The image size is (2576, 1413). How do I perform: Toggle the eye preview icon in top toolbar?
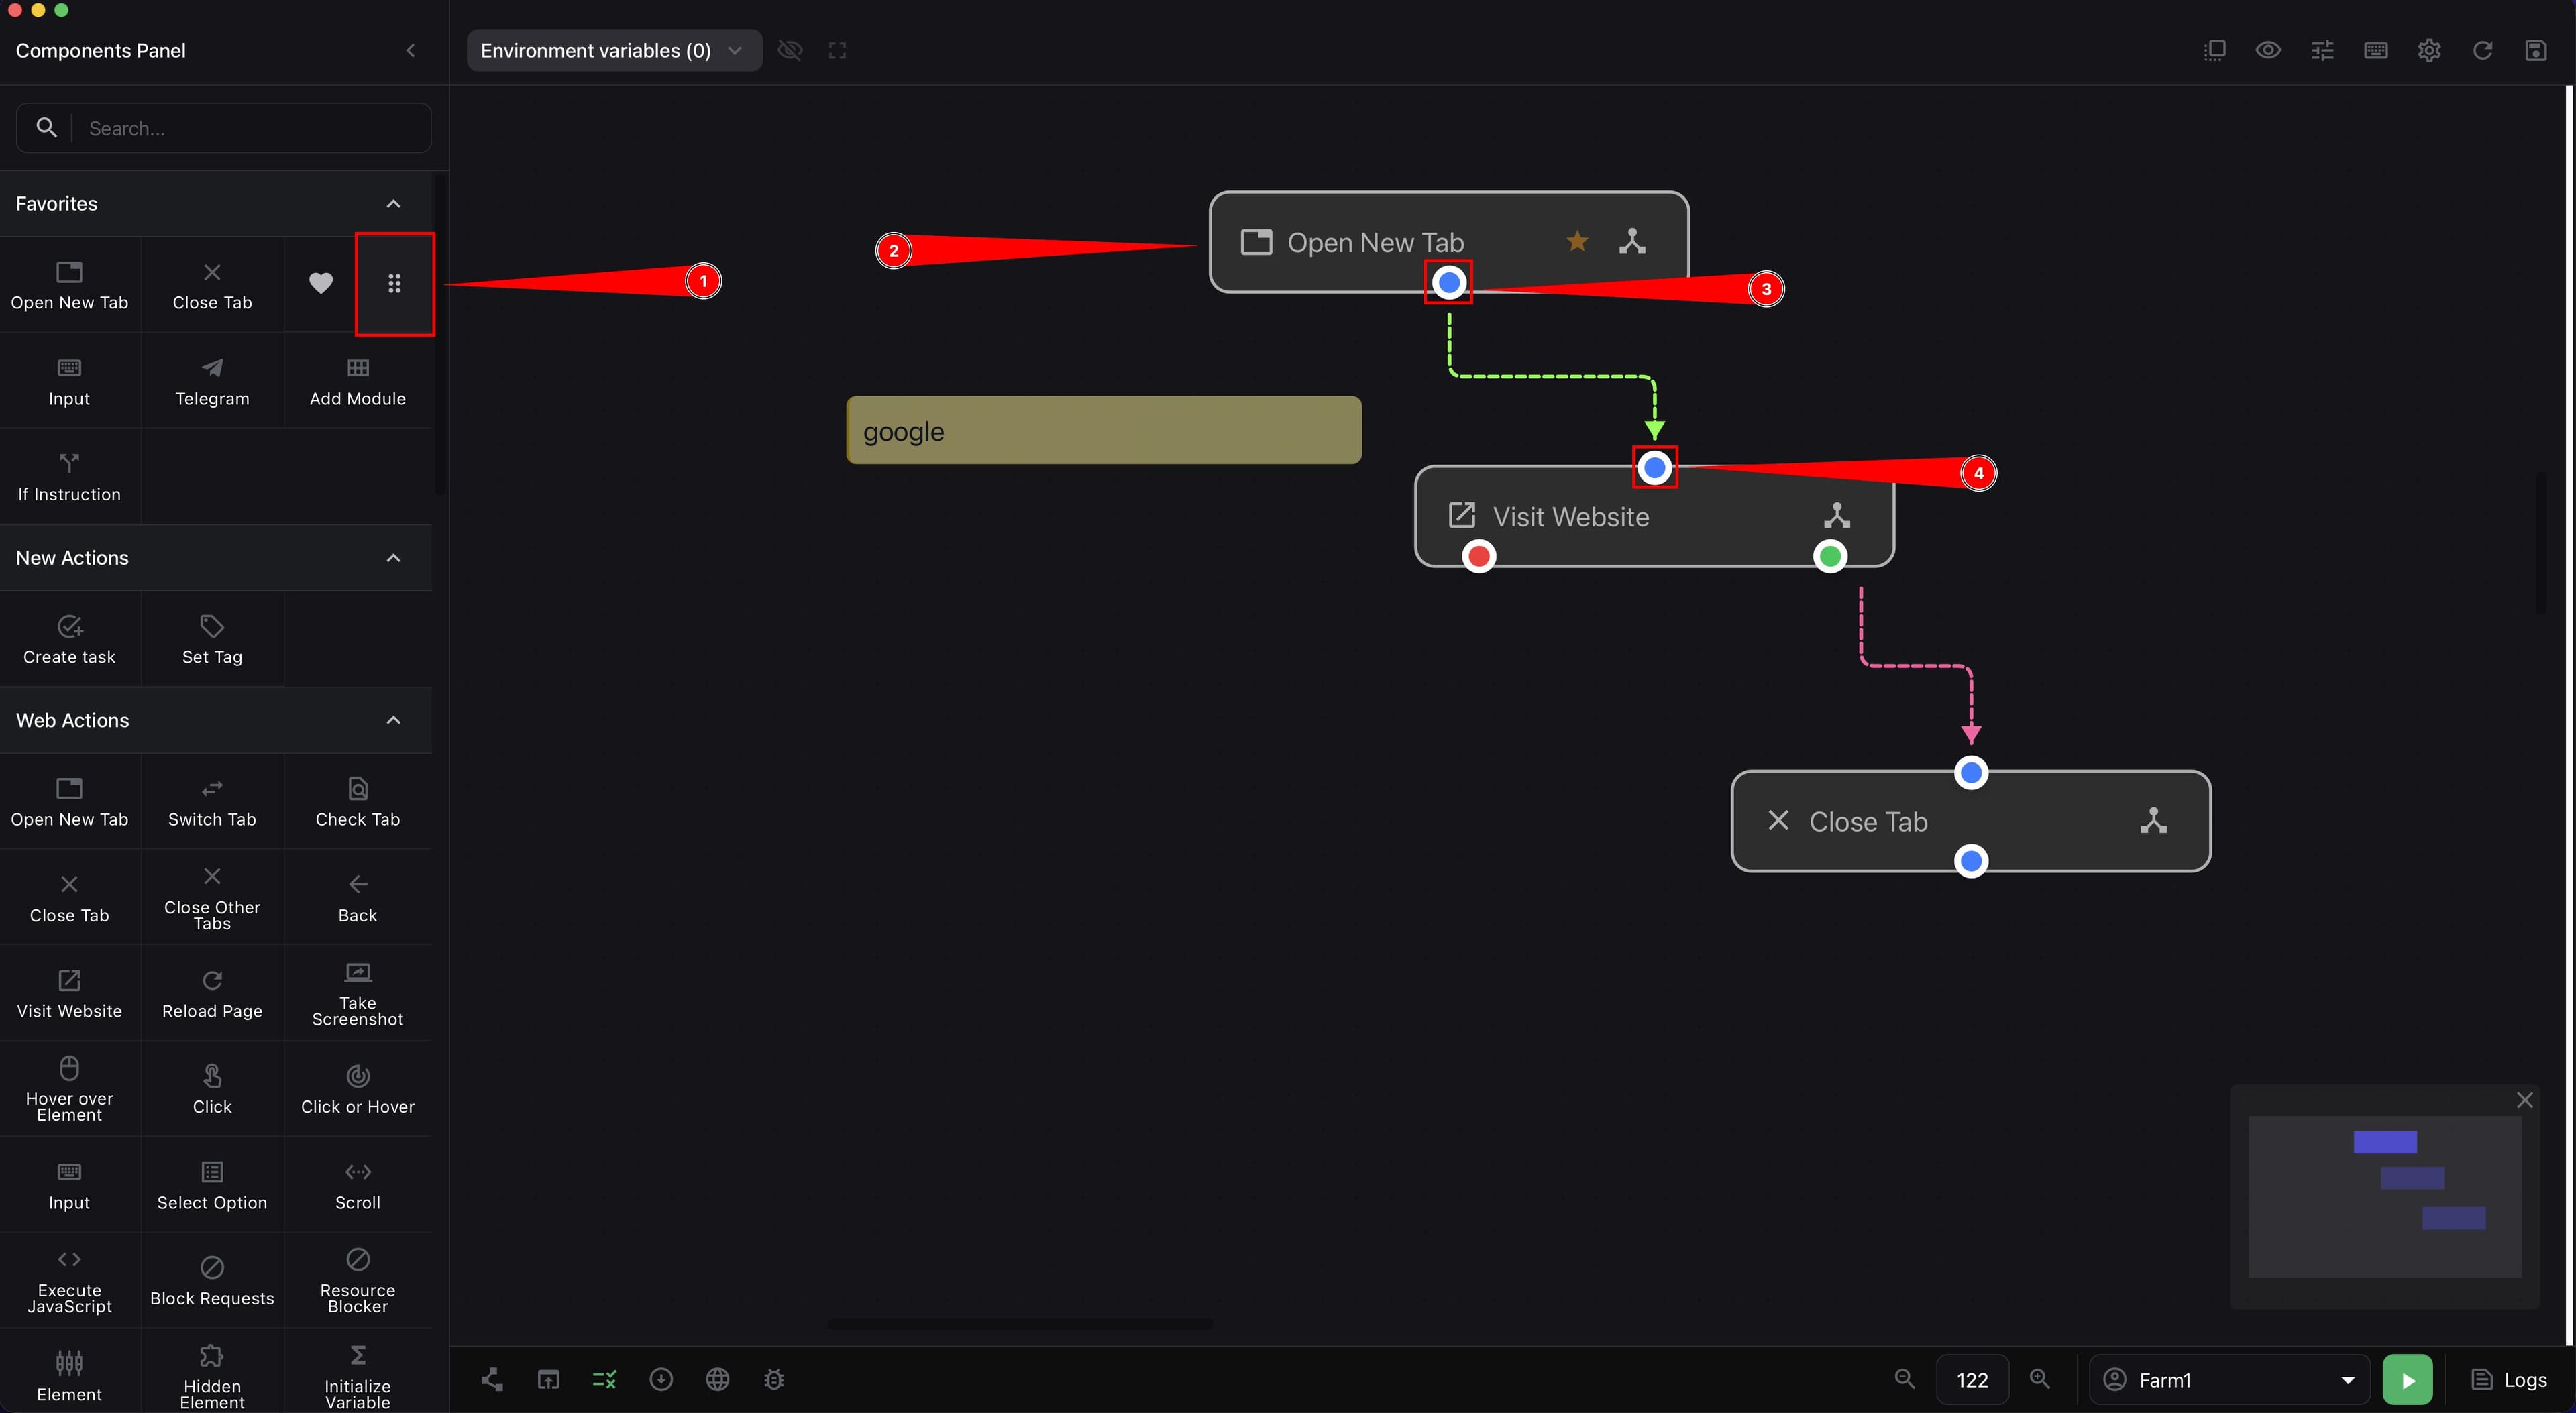(2268, 50)
